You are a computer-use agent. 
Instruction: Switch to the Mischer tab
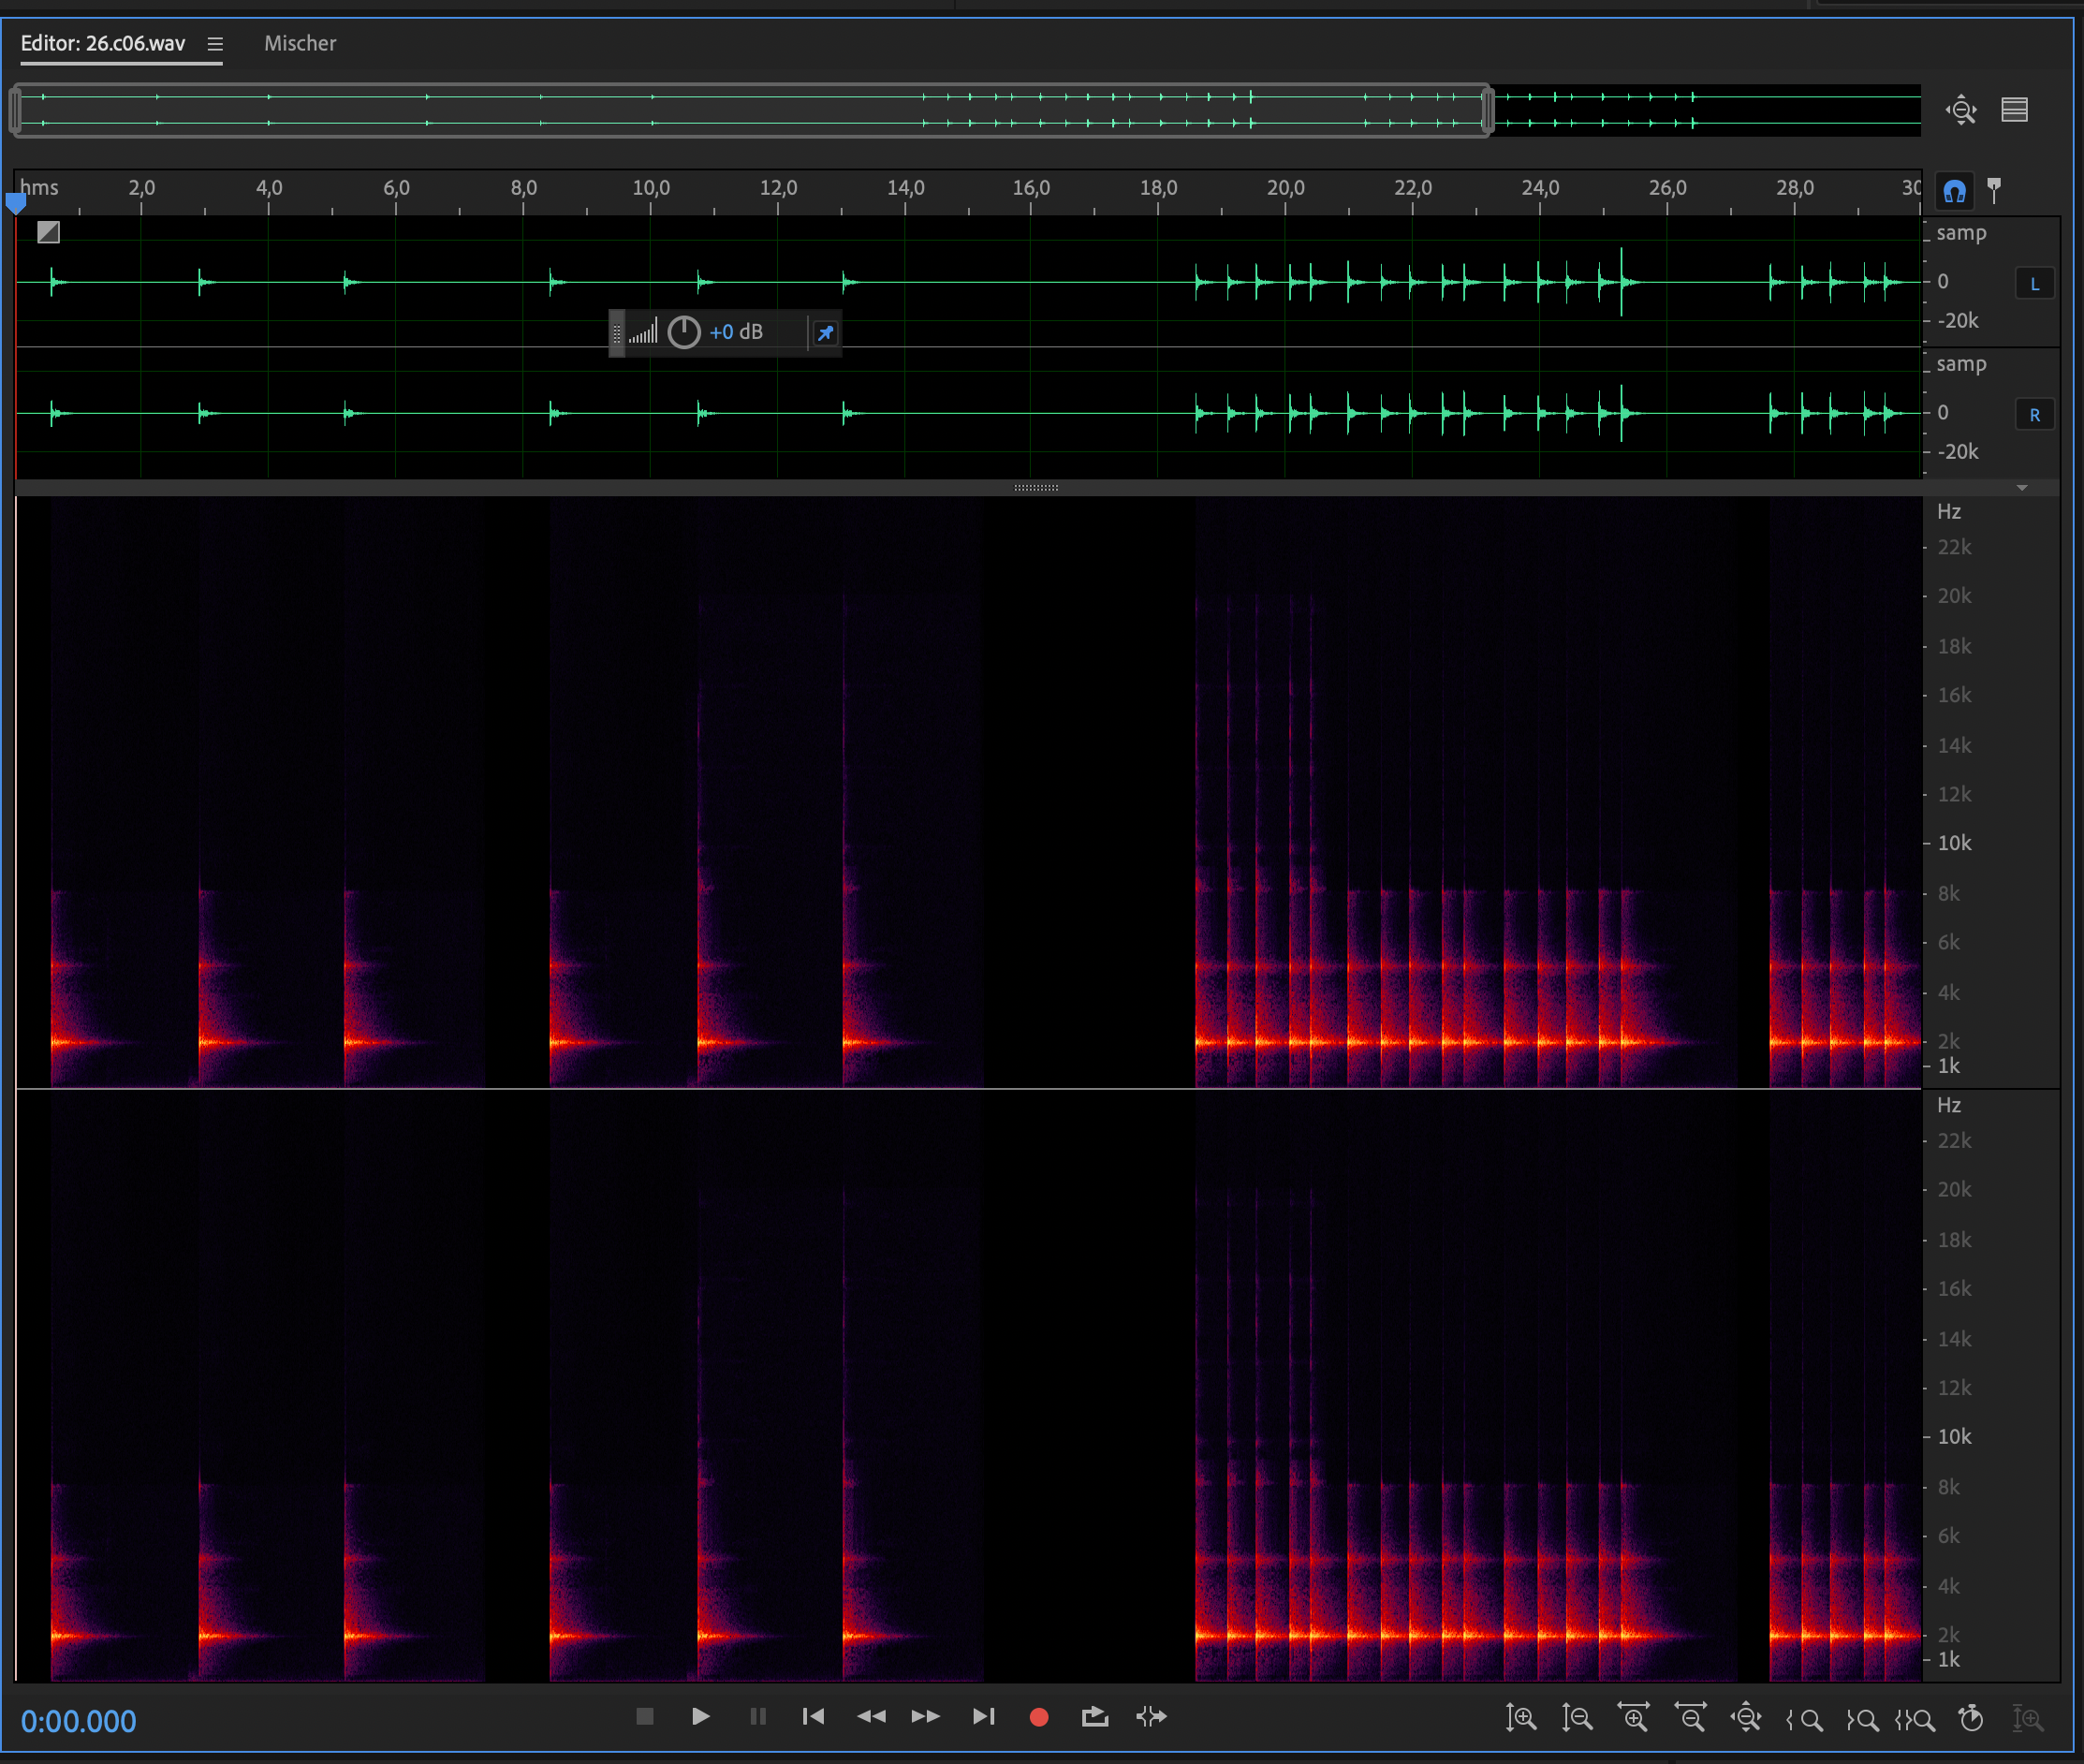pyautogui.click(x=300, y=44)
